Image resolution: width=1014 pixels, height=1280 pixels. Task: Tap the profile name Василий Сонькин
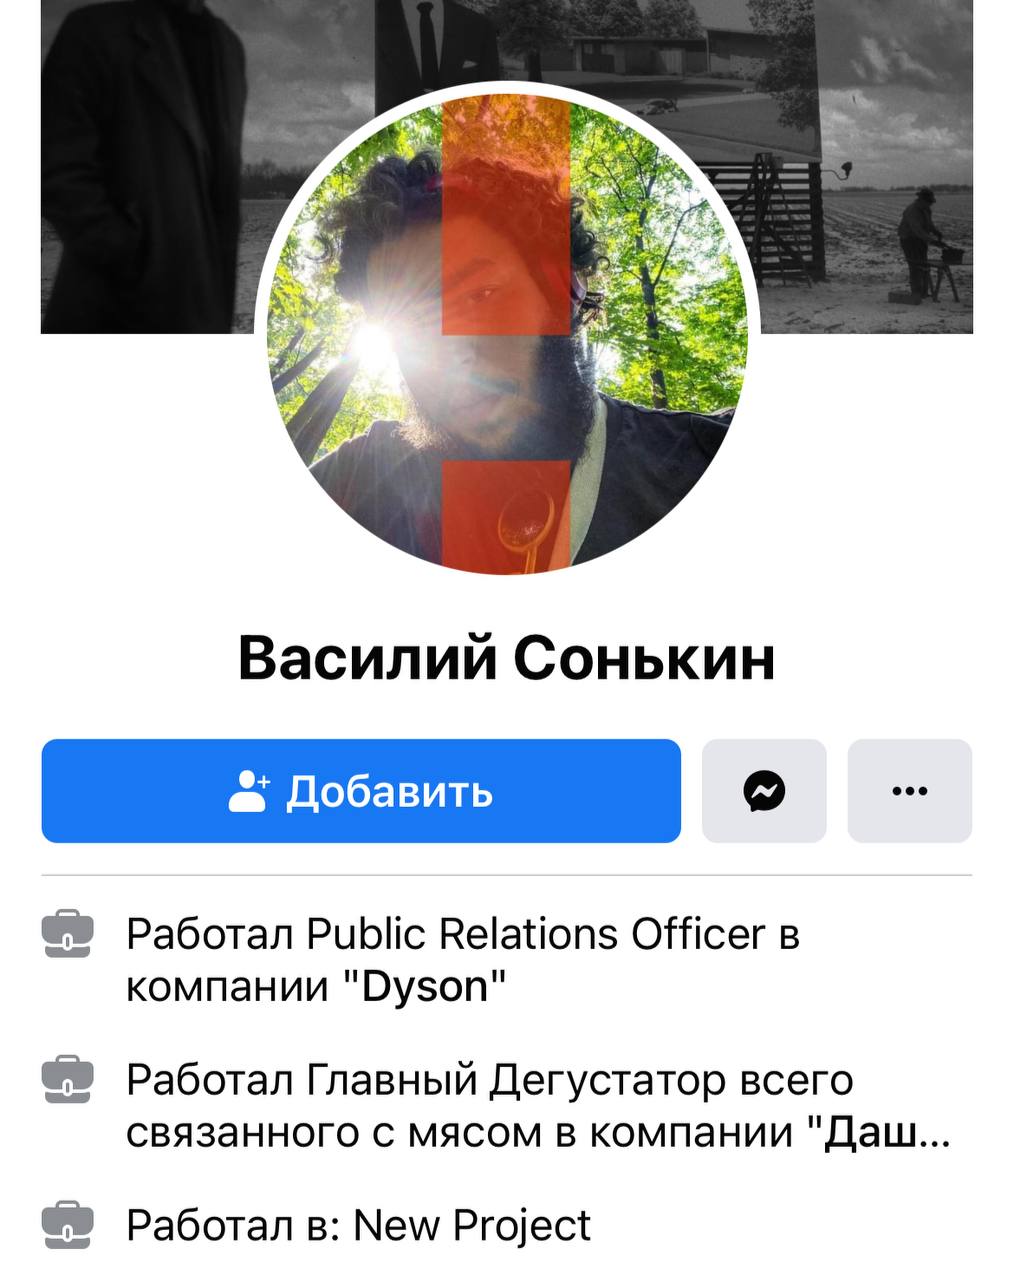coord(507,658)
